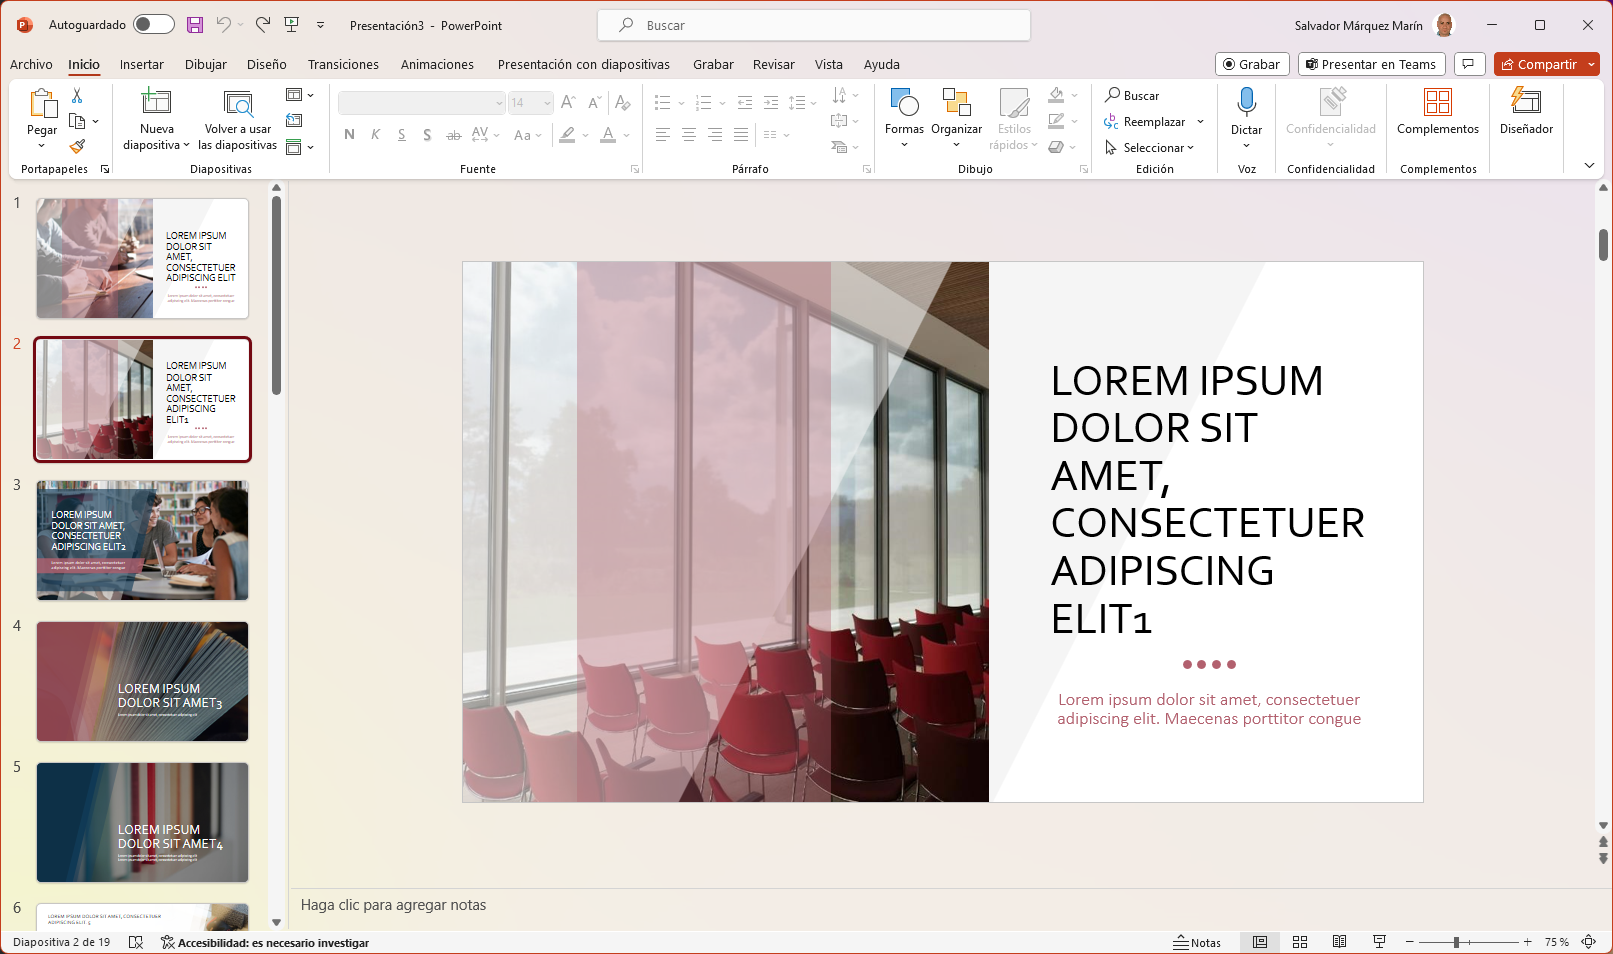Open the Organizar arrange menu
This screenshot has height=954, width=1613.
(957, 118)
